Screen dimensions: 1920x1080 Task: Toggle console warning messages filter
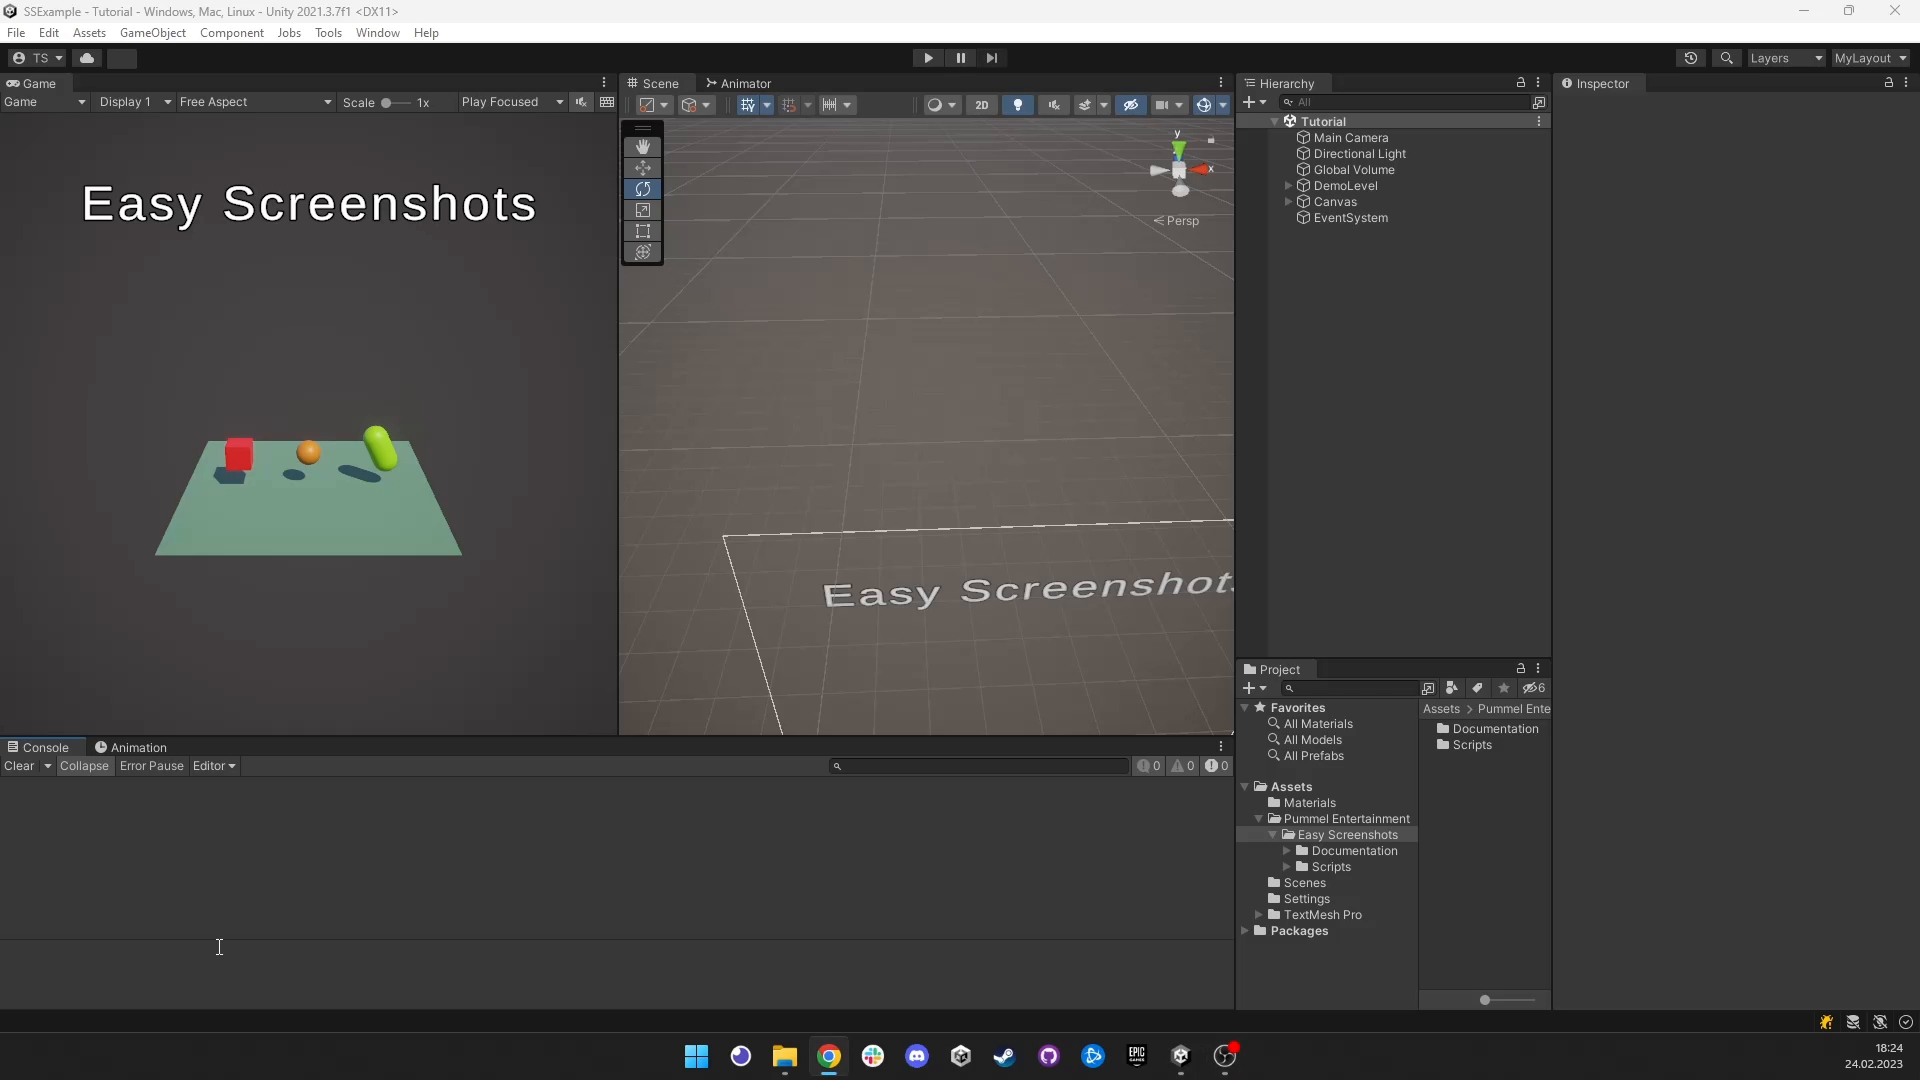[1183, 766]
